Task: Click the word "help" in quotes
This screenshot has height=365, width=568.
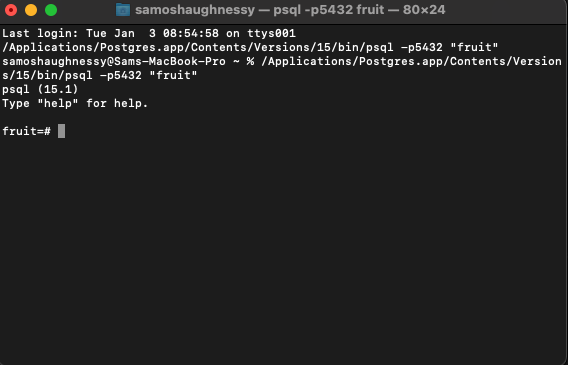Action: (58, 103)
